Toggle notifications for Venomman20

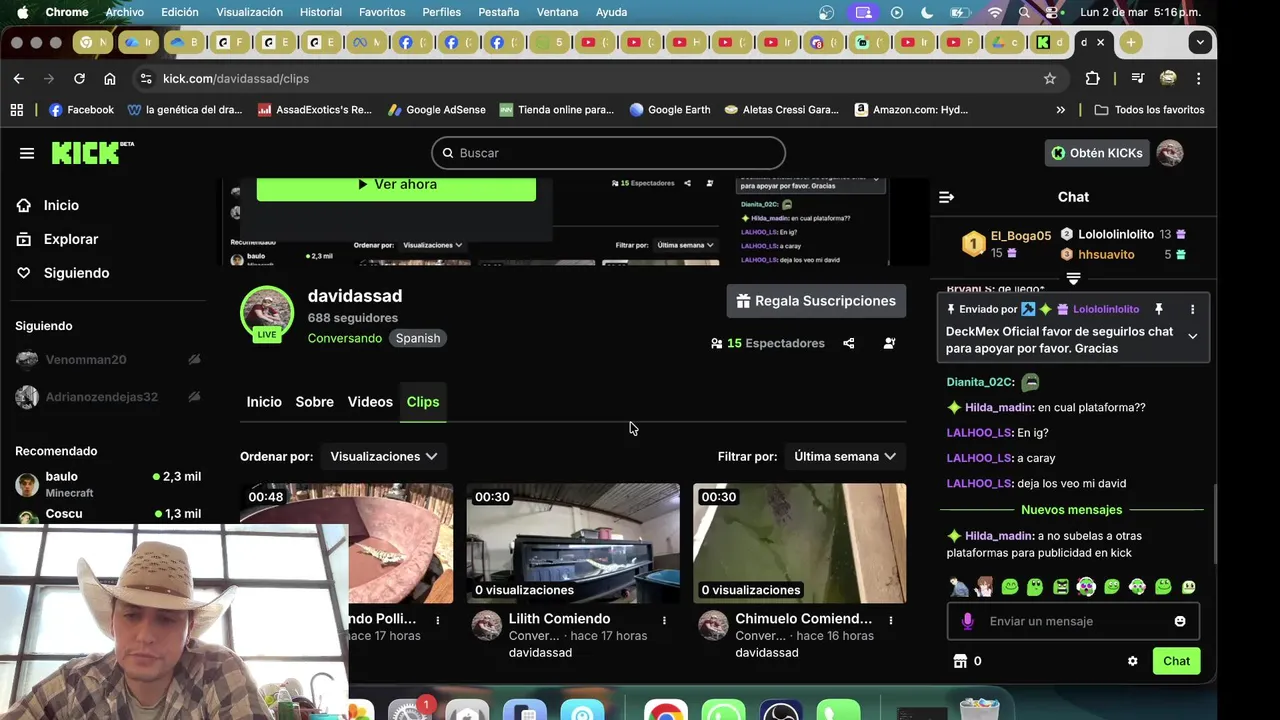coord(194,359)
